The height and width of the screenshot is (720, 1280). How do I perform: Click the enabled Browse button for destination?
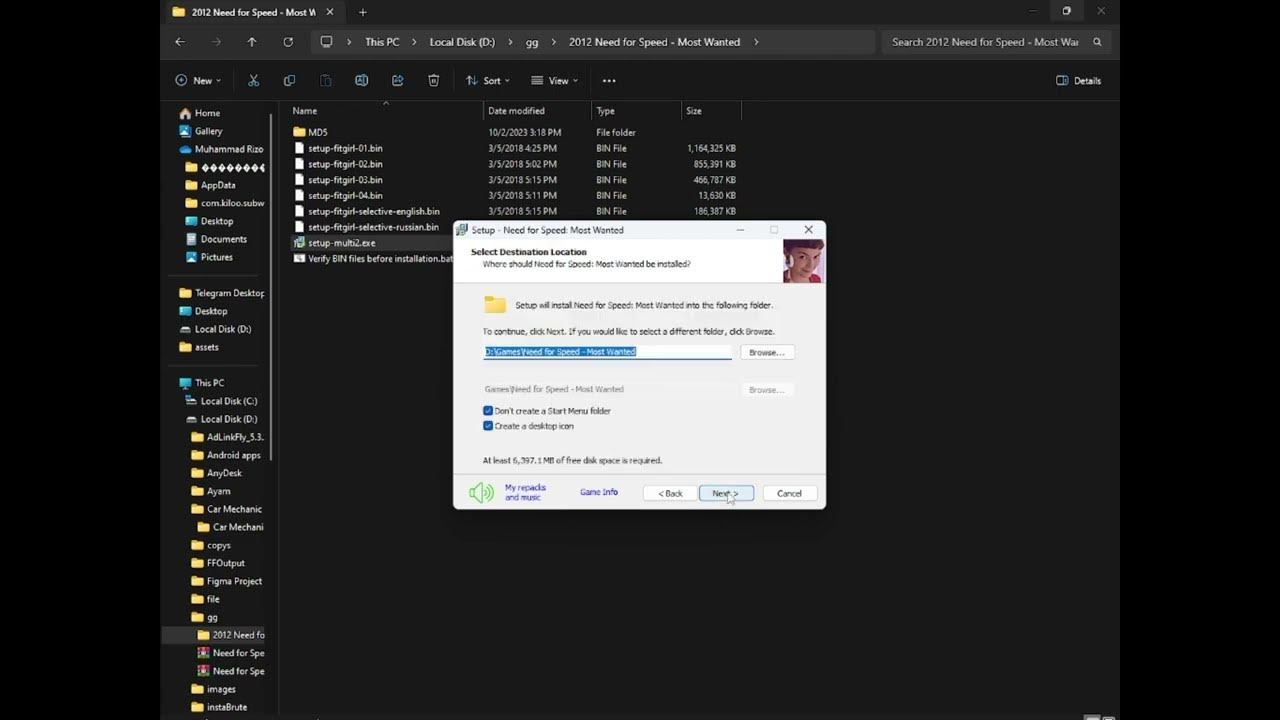pyautogui.click(x=767, y=352)
